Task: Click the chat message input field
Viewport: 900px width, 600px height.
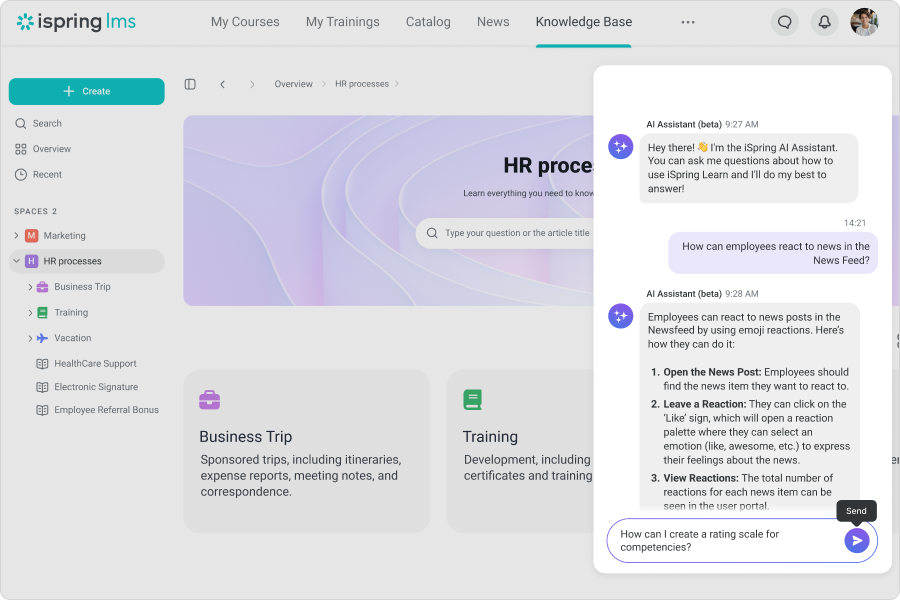Action: [x=700, y=540]
